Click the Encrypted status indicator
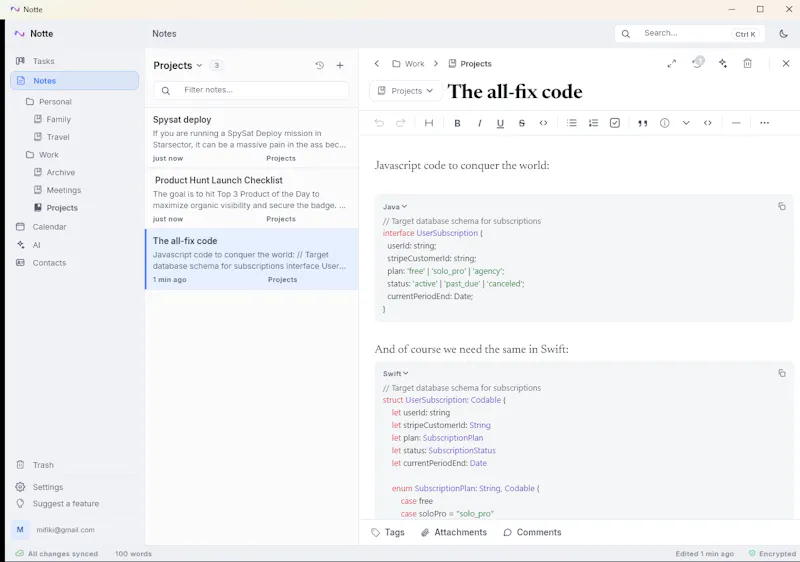 tap(772, 553)
